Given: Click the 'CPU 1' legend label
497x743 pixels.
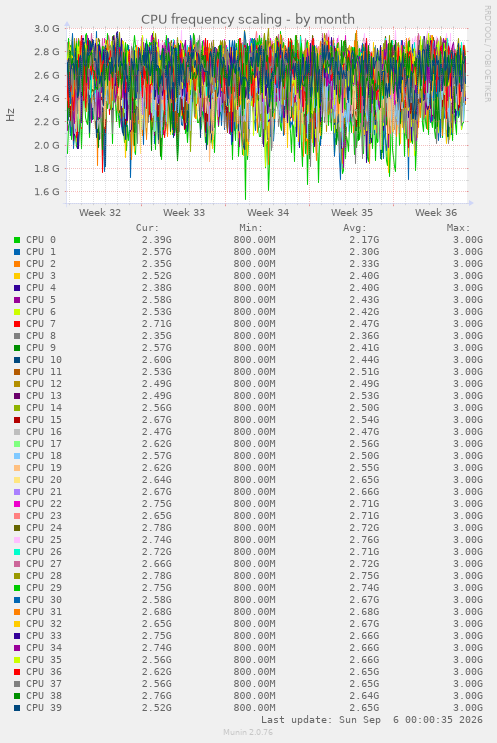Looking at the screenshot, I should click(x=41, y=252).
